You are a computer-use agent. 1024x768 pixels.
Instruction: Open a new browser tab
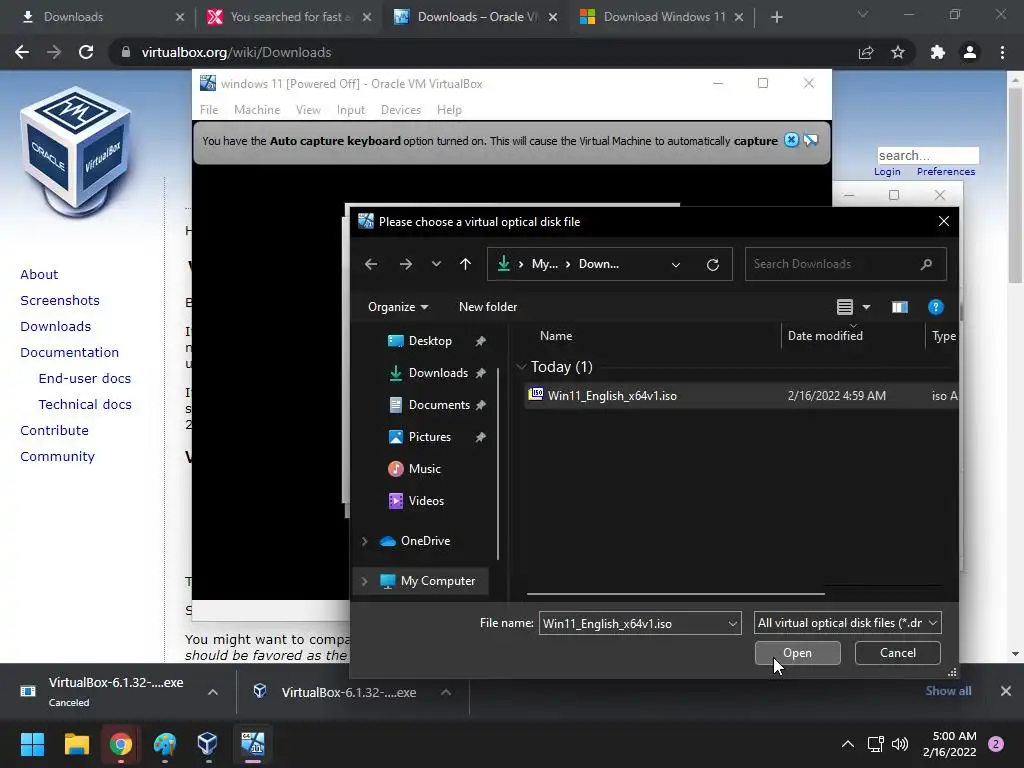coord(776,17)
